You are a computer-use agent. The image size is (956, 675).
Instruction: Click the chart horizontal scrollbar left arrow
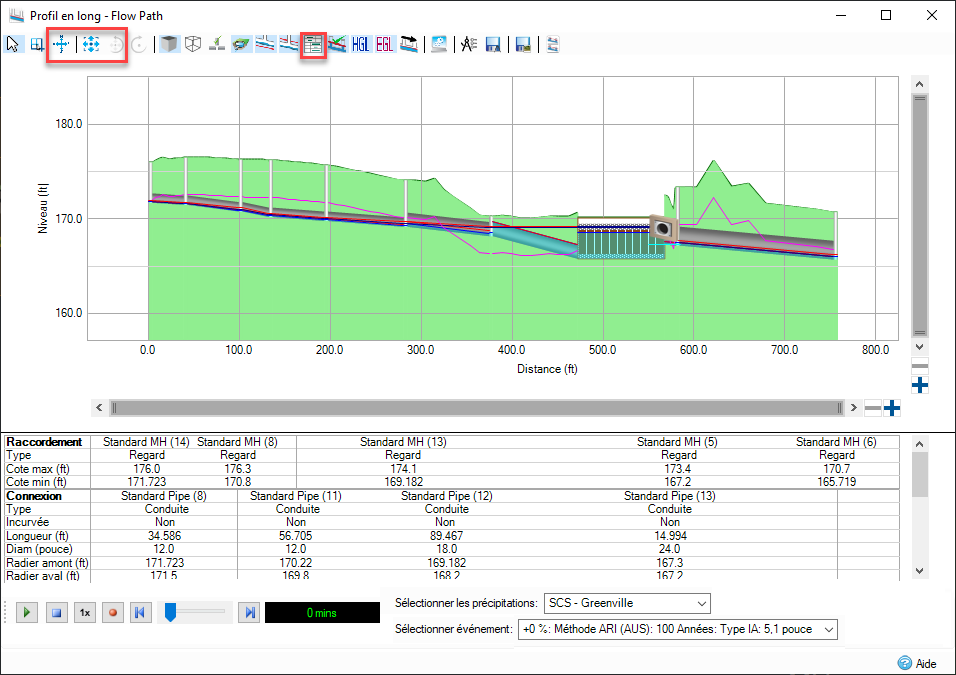coord(99,408)
